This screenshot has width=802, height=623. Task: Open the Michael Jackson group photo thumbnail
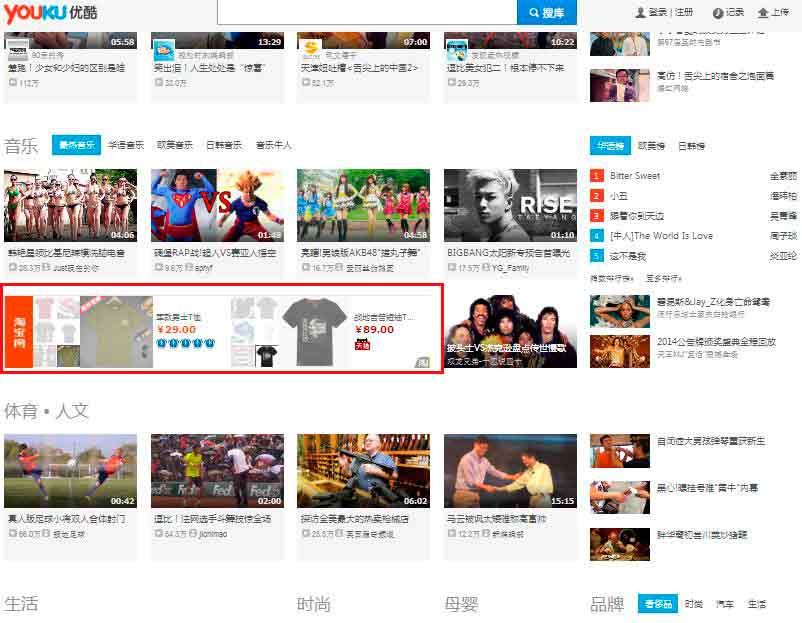click(x=510, y=331)
